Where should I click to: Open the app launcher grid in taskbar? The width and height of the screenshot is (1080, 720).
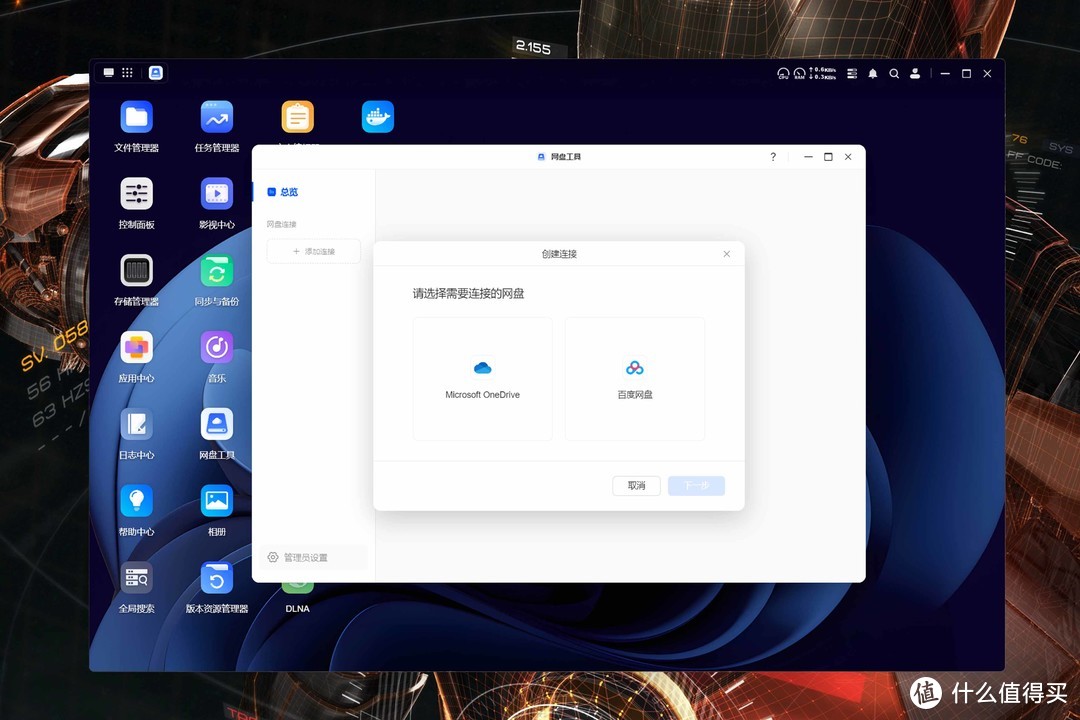pyautogui.click(x=127, y=72)
